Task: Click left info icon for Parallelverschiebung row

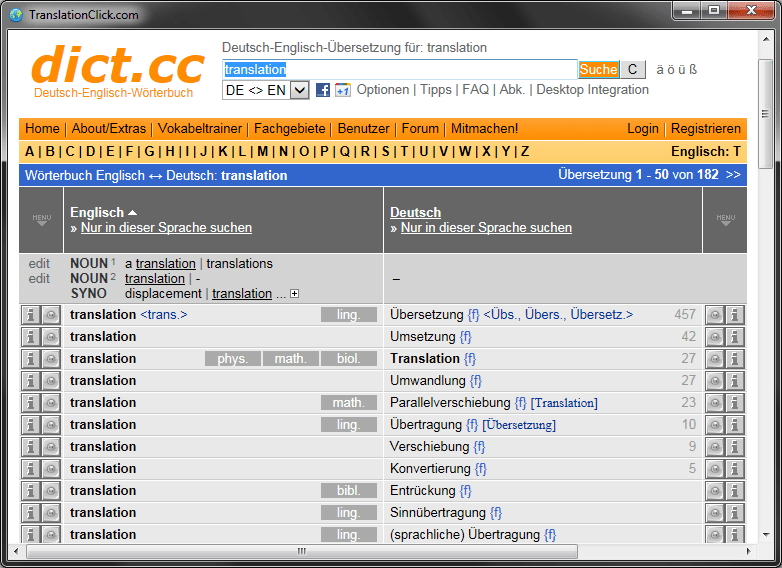Action: coord(30,403)
